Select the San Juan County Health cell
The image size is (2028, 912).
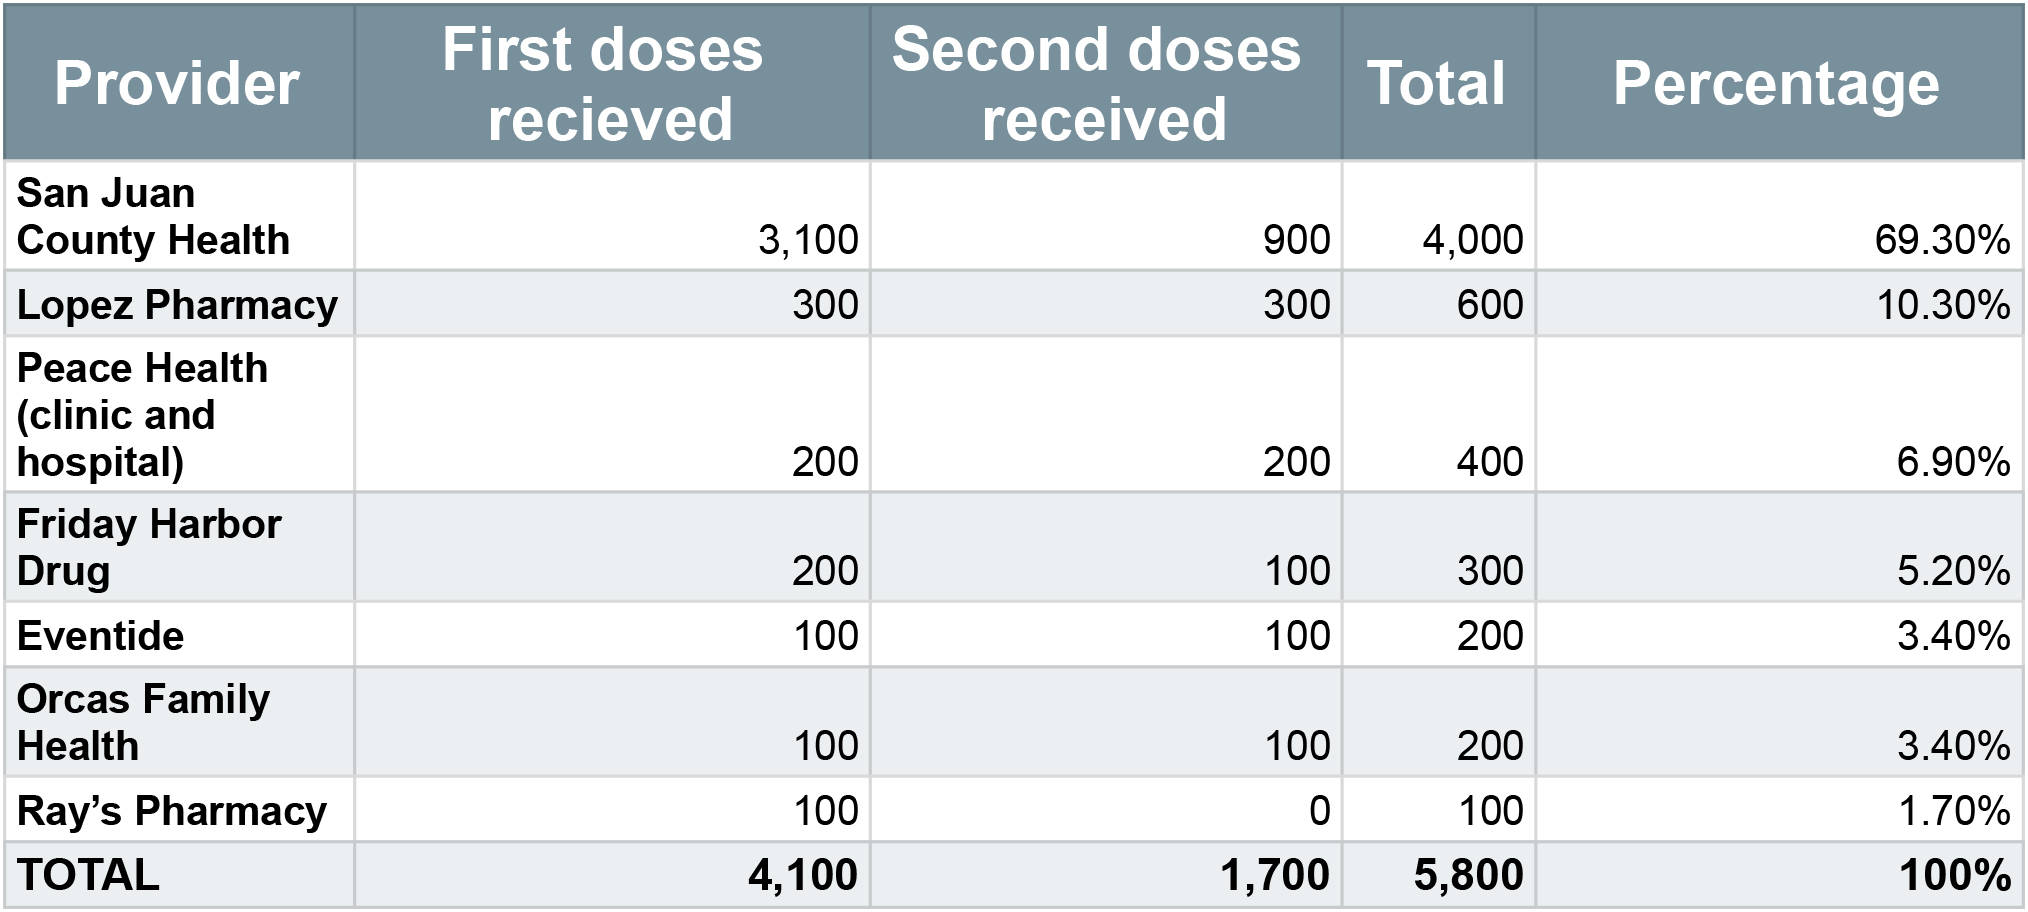pyautogui.click(x=154, y=216)
